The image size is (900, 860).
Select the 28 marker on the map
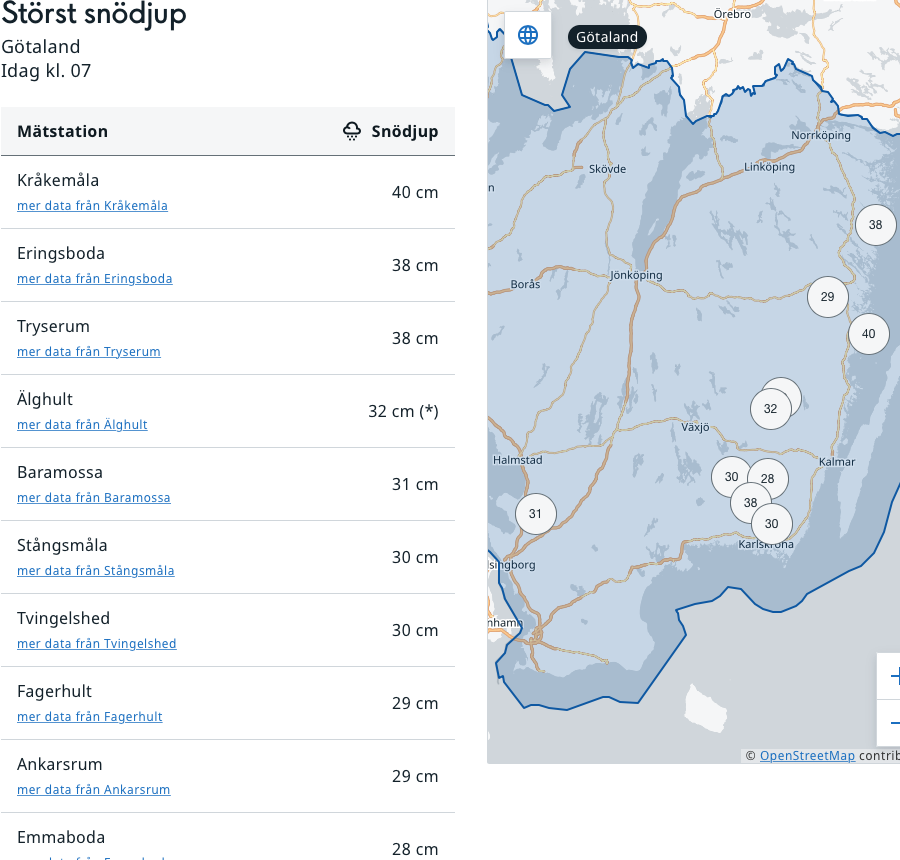(769, 479)
